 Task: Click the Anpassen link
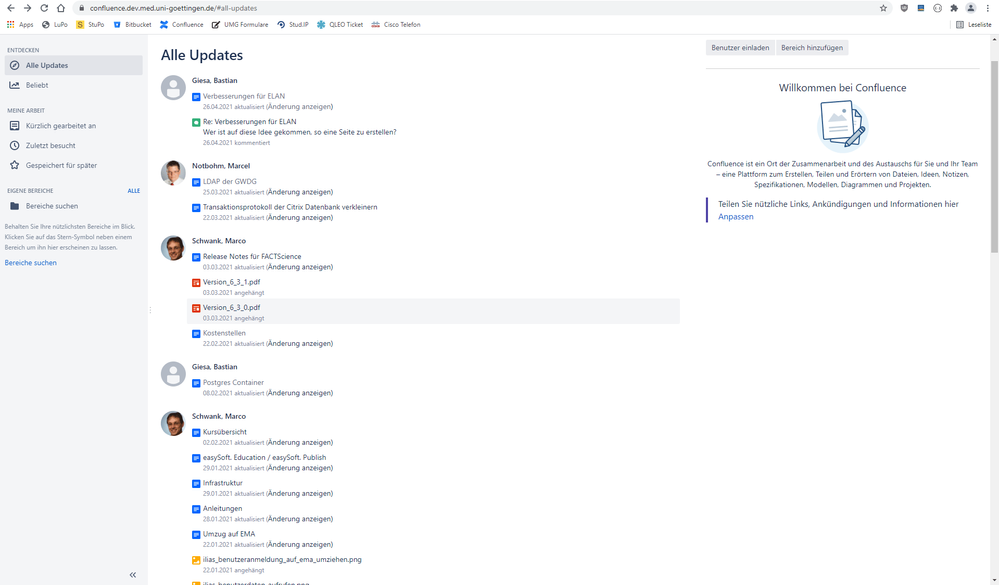pos(735,217)
